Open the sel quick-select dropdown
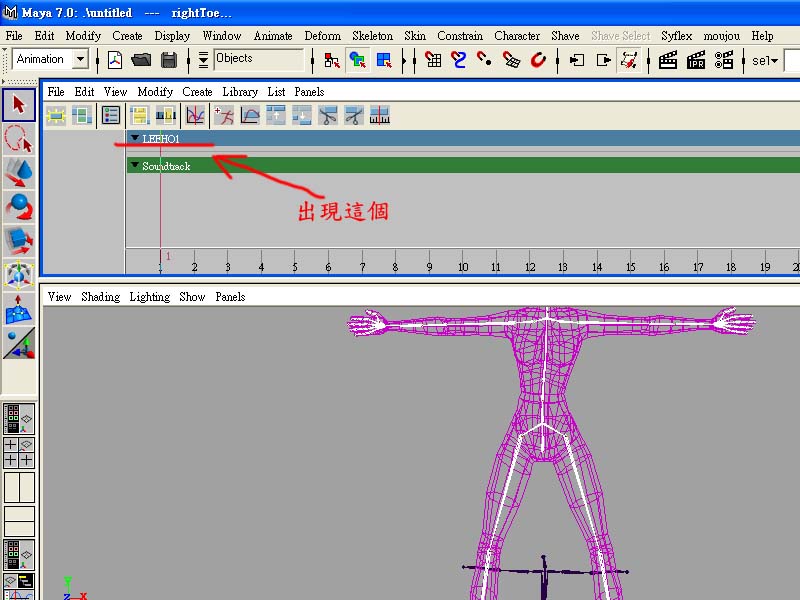This screenshot has height=600, width=800. (765, 61)
